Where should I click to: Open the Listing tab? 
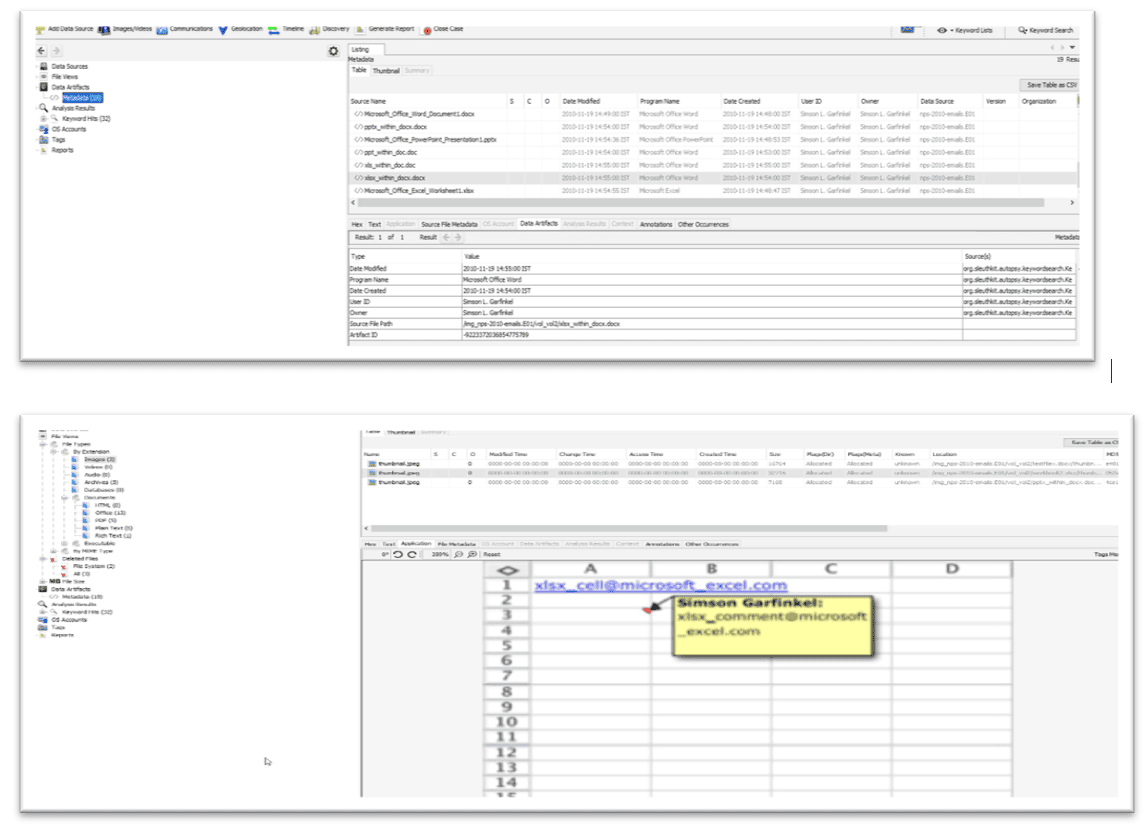pyautogui.click(x=366, y=50)
